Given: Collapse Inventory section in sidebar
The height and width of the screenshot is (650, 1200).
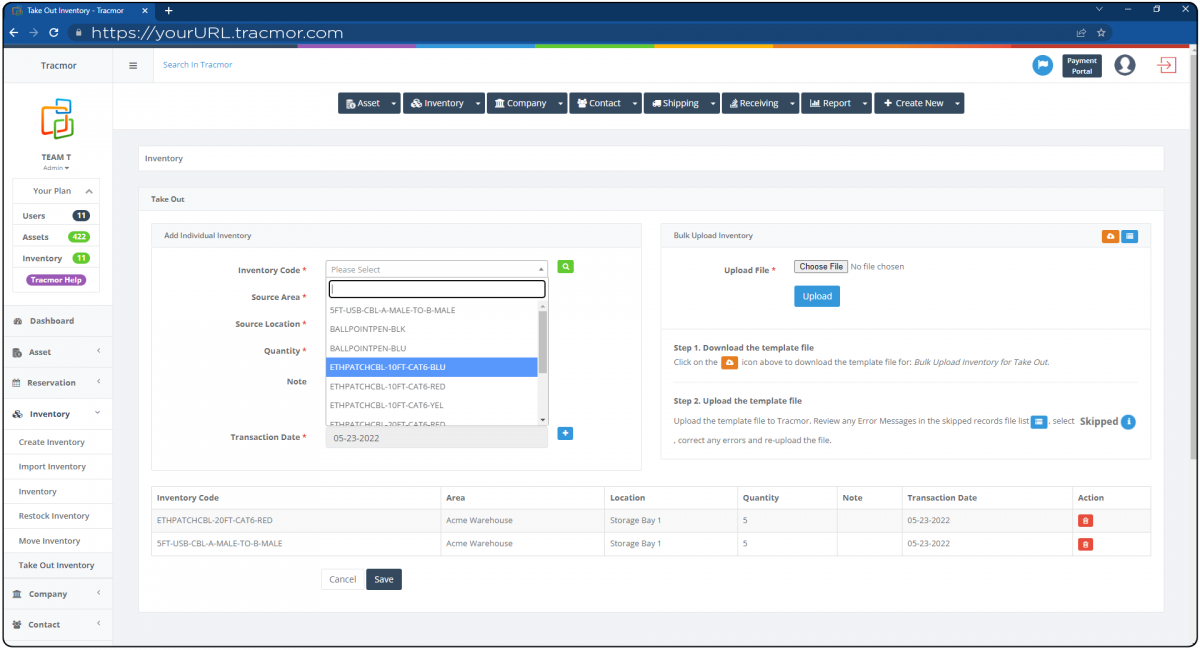Looking at the screenshot, I should 56,414.
